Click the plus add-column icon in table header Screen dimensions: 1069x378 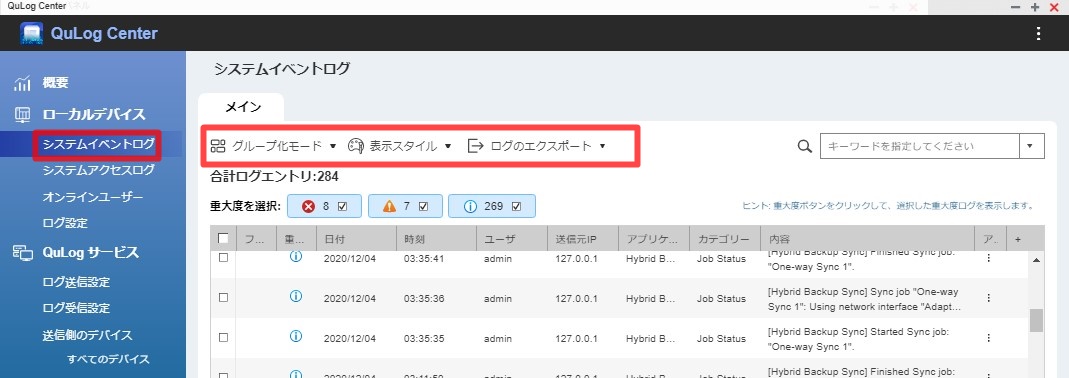[x=1018, y=239]
